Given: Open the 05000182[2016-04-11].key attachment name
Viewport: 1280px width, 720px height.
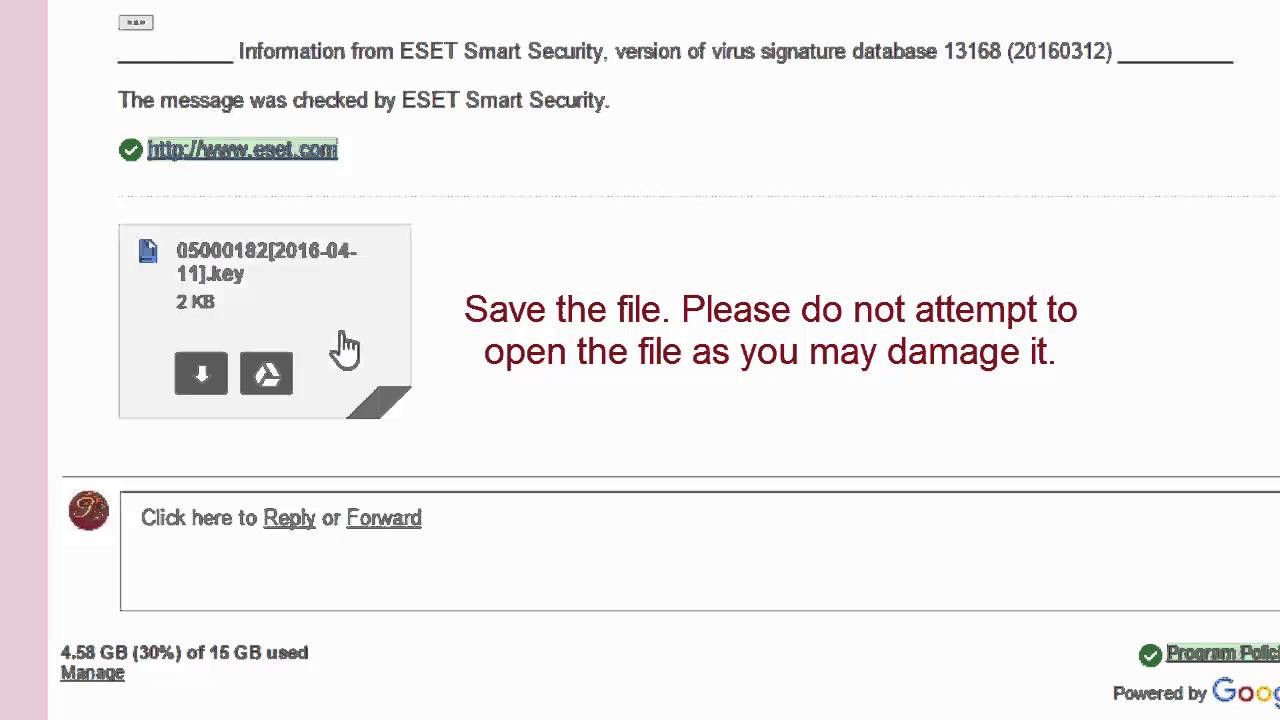Looking at the screenshot, I should coord(265,262).
